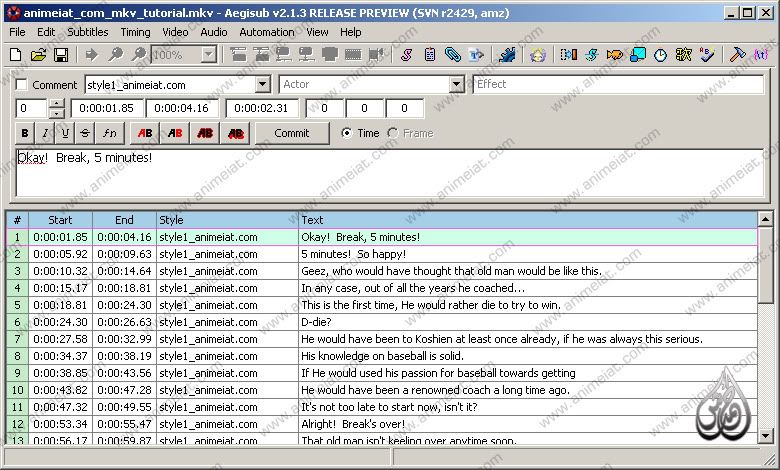The width and height of the screenshot is (780, 470).
Task: Open script Properties notepad icon
Action: 430,55
